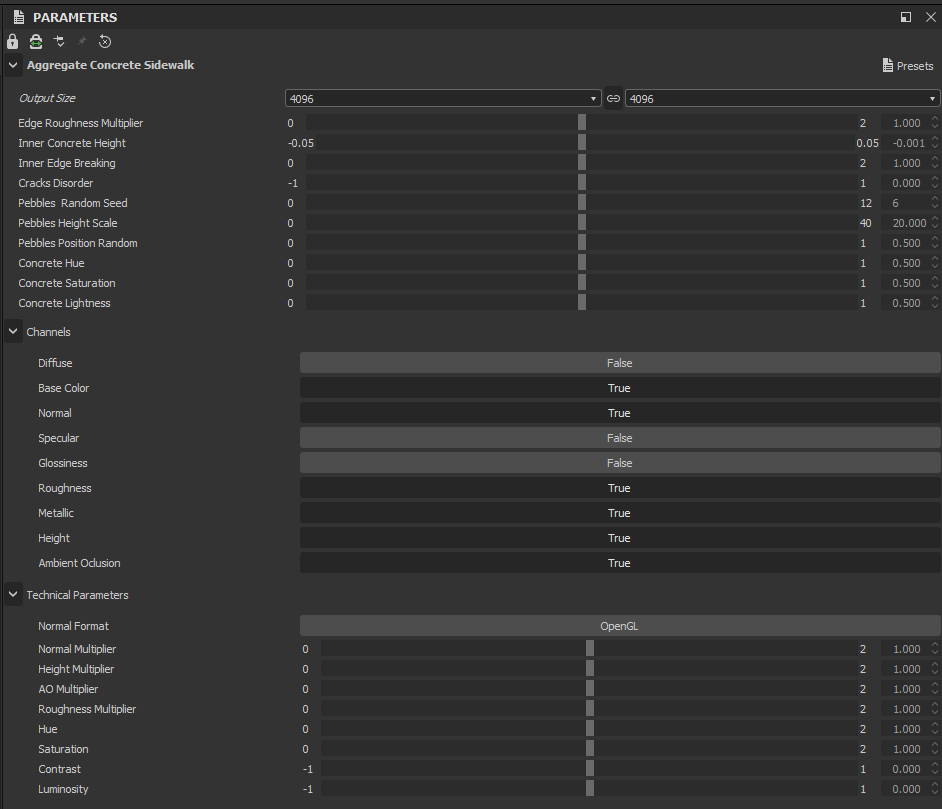The width and height of the screenshot is (942, 809).
Task: Open the Presets menu
Action: tap(908, 65)
